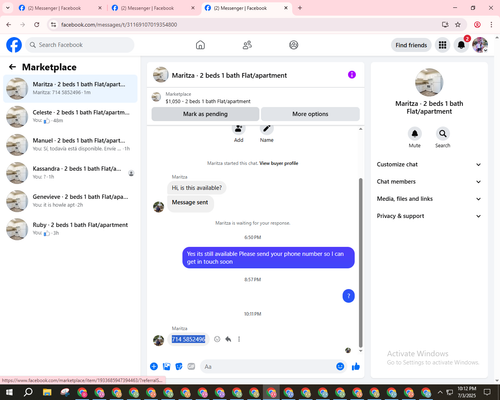Open purple conversation information icon
This screenshot has height=400, width=500.
click(352, 75)
